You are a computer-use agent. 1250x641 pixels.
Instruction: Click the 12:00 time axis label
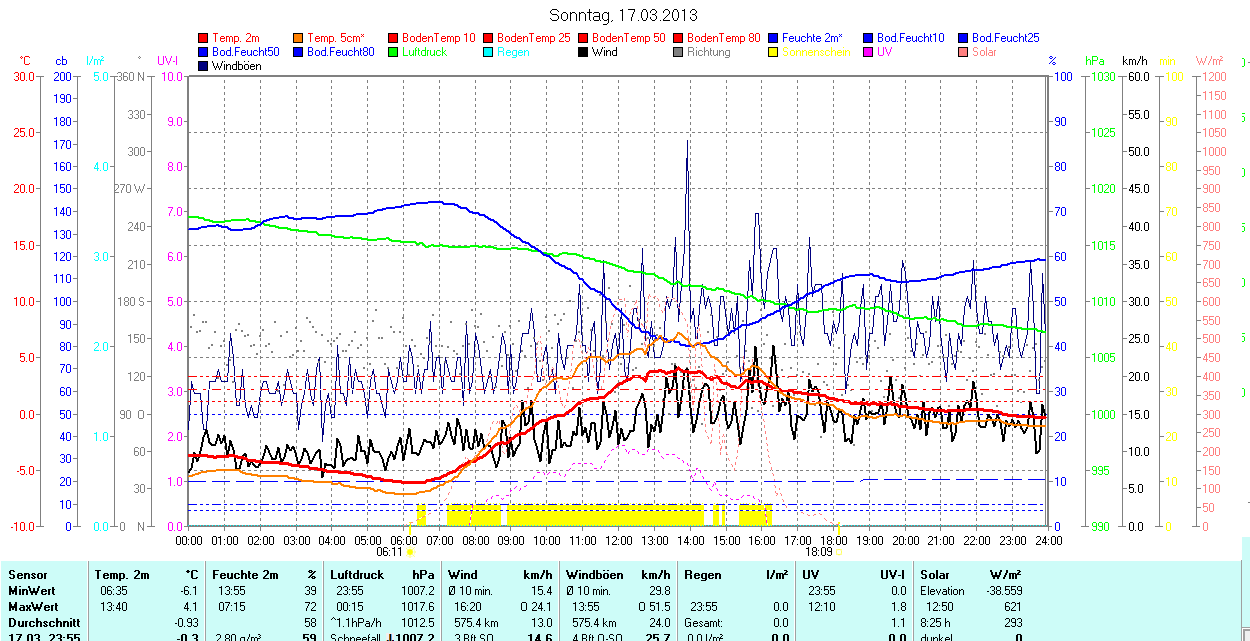[619, 540]
